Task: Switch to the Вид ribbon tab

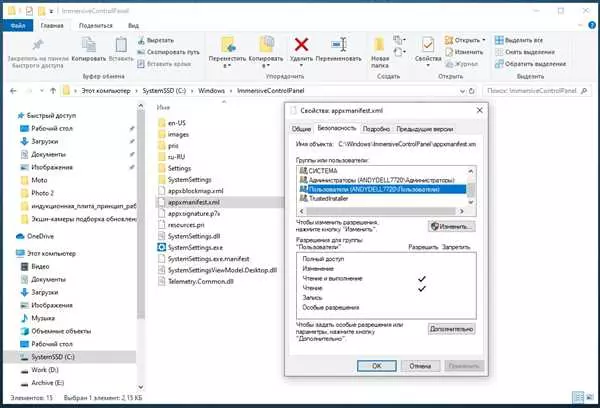Action: (133, 25)
